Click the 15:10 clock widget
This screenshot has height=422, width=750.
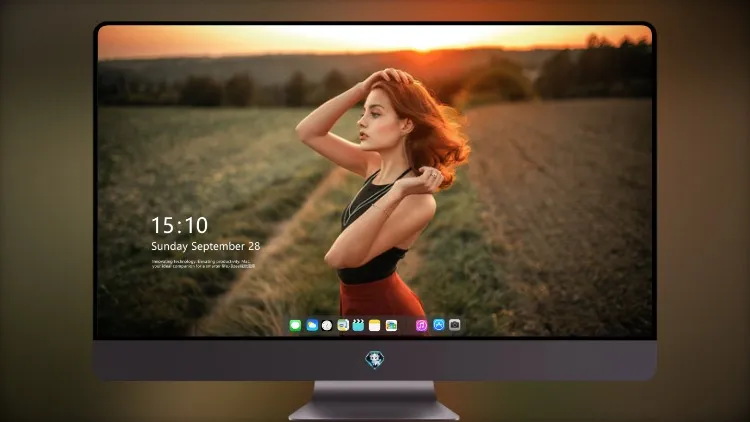coord(180,225)
